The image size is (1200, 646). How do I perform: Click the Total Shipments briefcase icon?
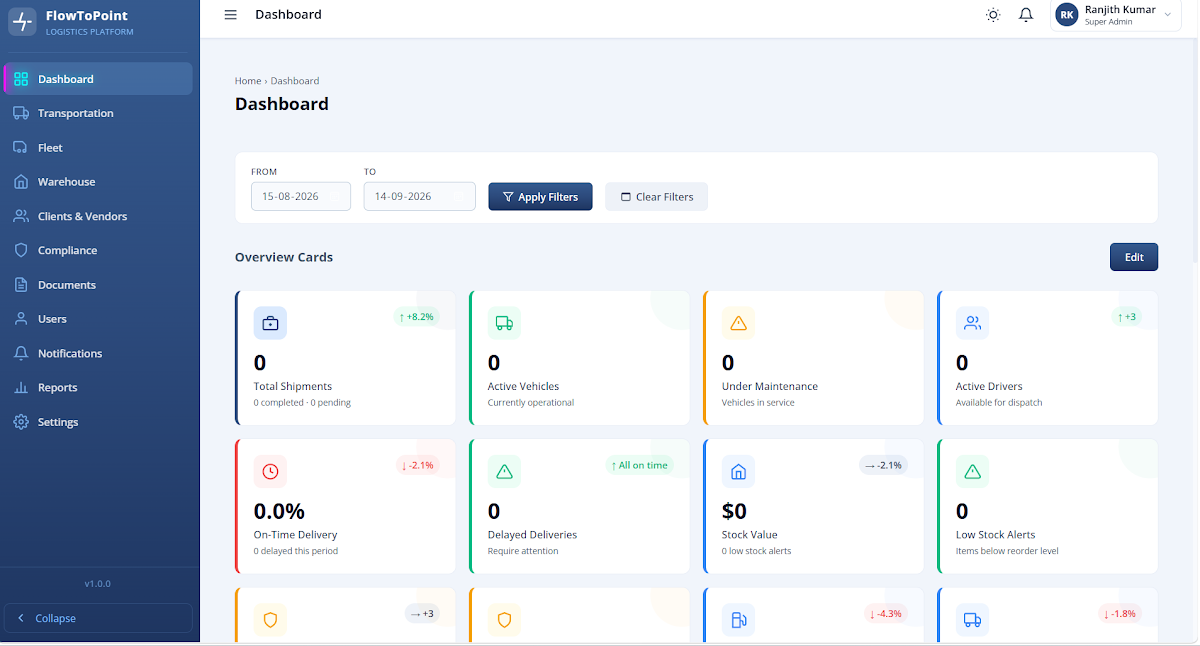point(270,323)
